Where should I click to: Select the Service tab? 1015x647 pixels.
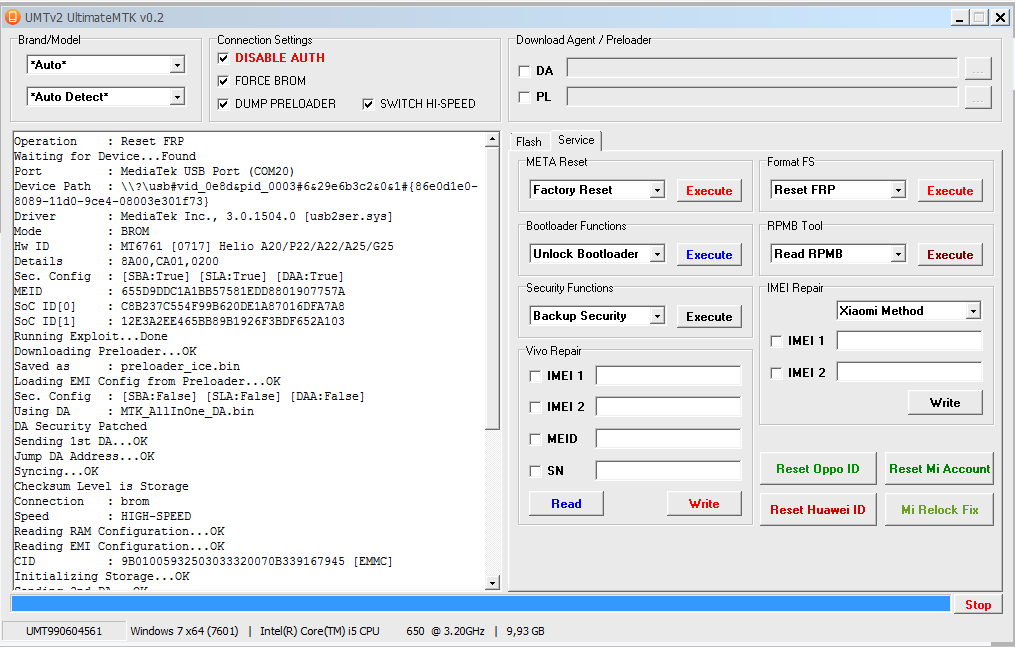click(x=576, y=141)
